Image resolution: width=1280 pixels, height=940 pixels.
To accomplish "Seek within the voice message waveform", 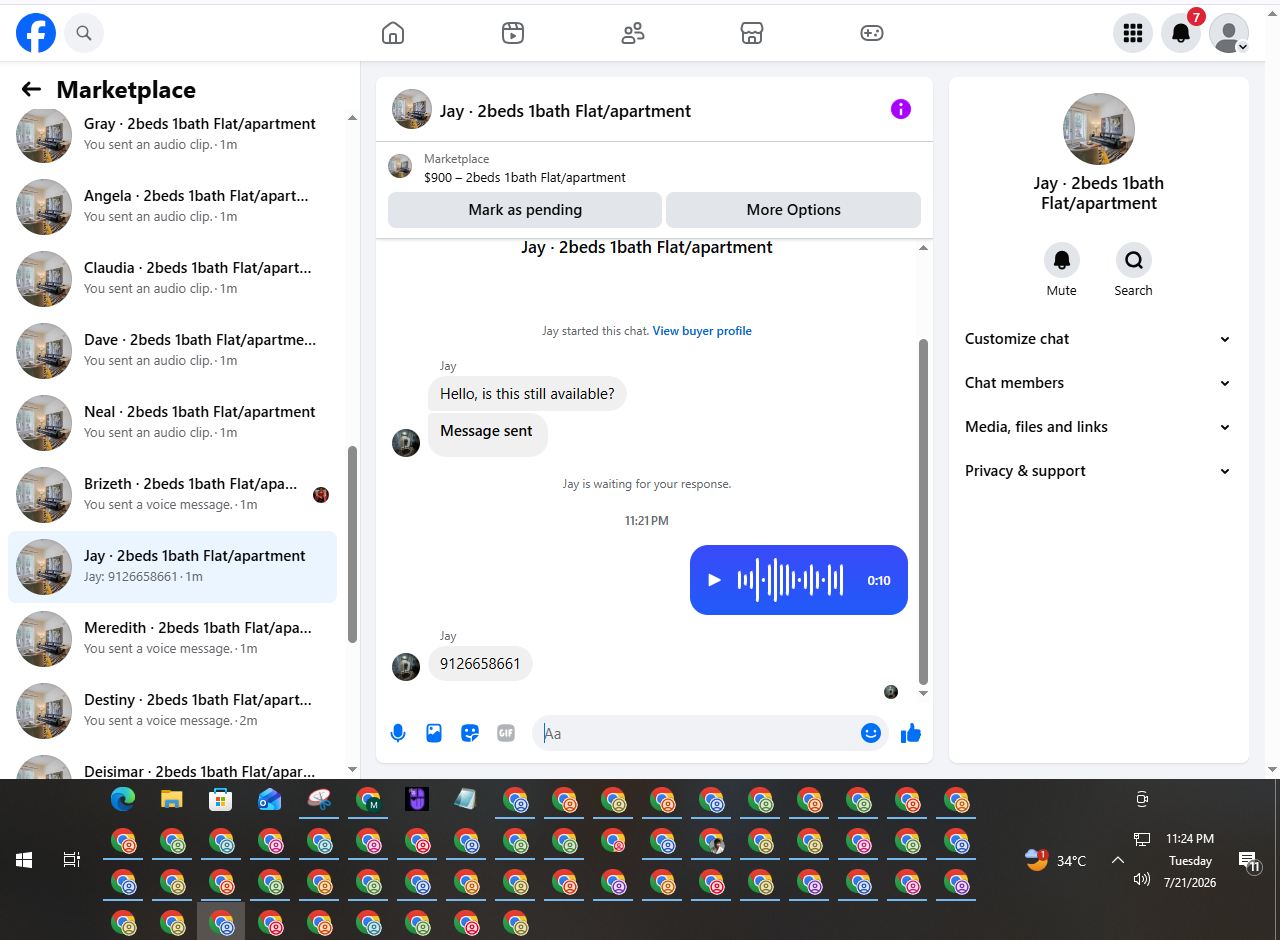I will (x=790, y=580).
